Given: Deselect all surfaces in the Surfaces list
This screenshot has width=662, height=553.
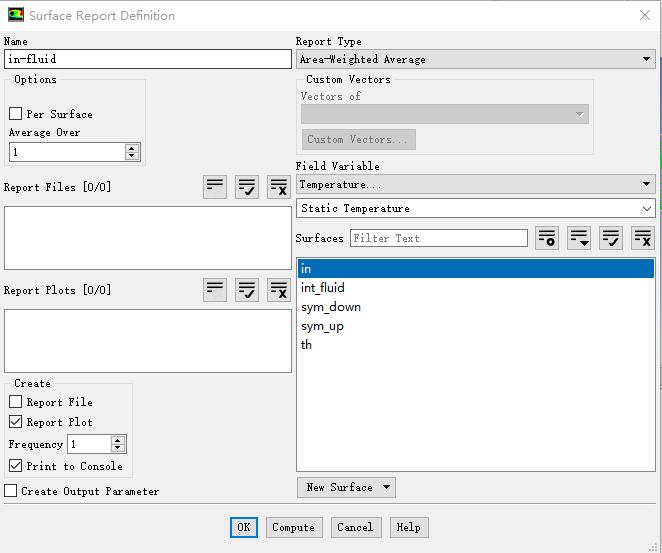Looking at the screenshot, I should [643, 238].
